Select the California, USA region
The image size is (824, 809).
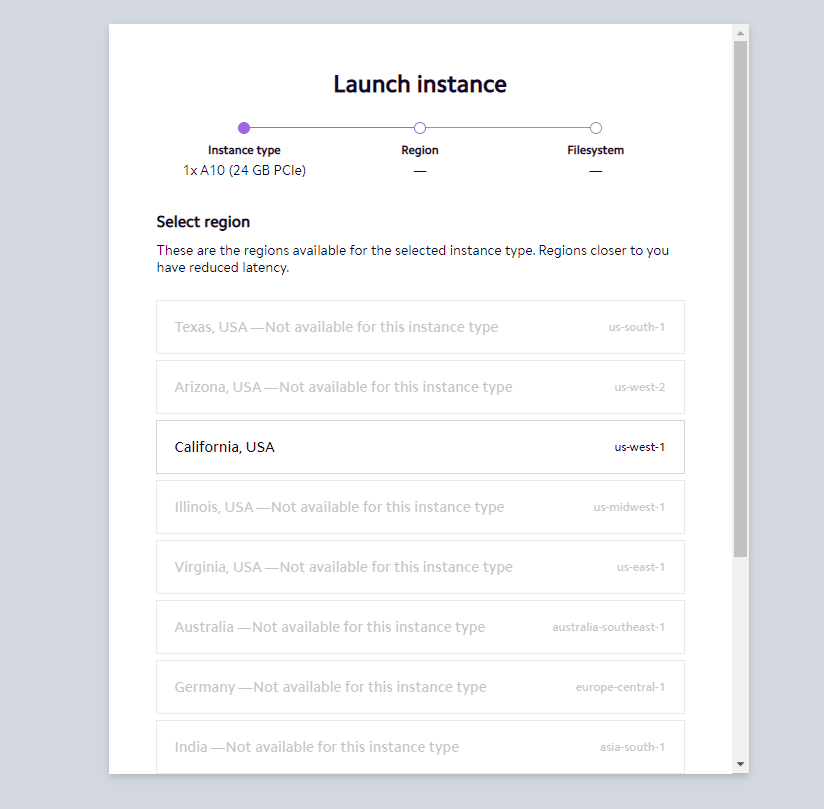click(420, 447)
